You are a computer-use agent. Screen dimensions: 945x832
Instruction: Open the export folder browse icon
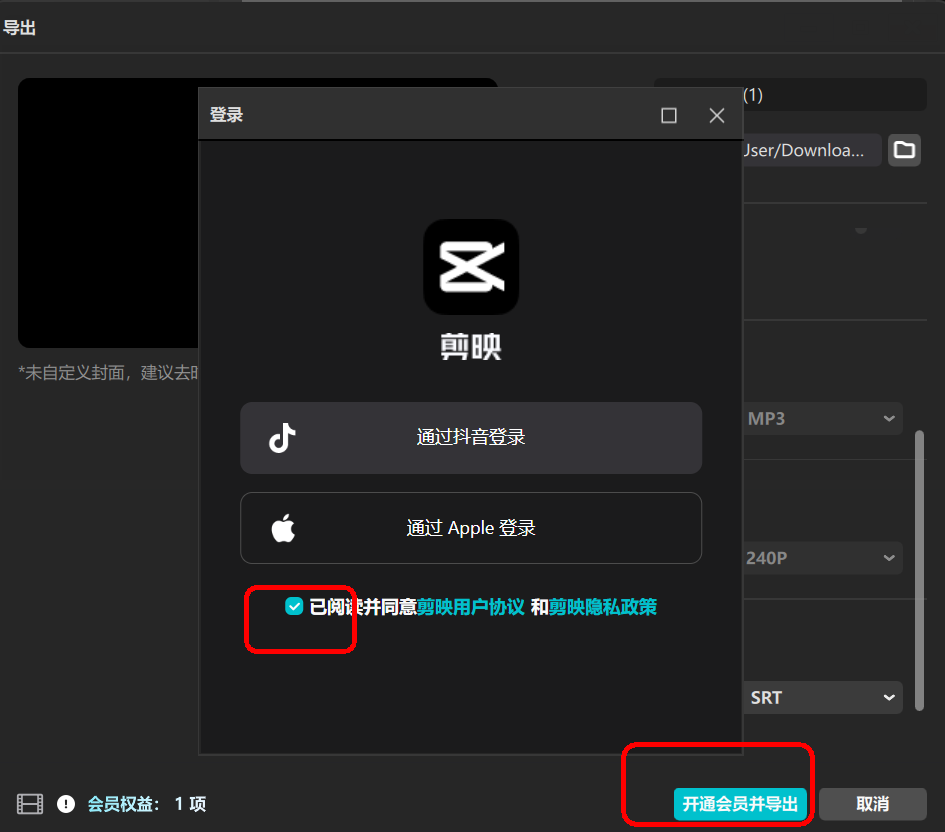pos(903,150)
